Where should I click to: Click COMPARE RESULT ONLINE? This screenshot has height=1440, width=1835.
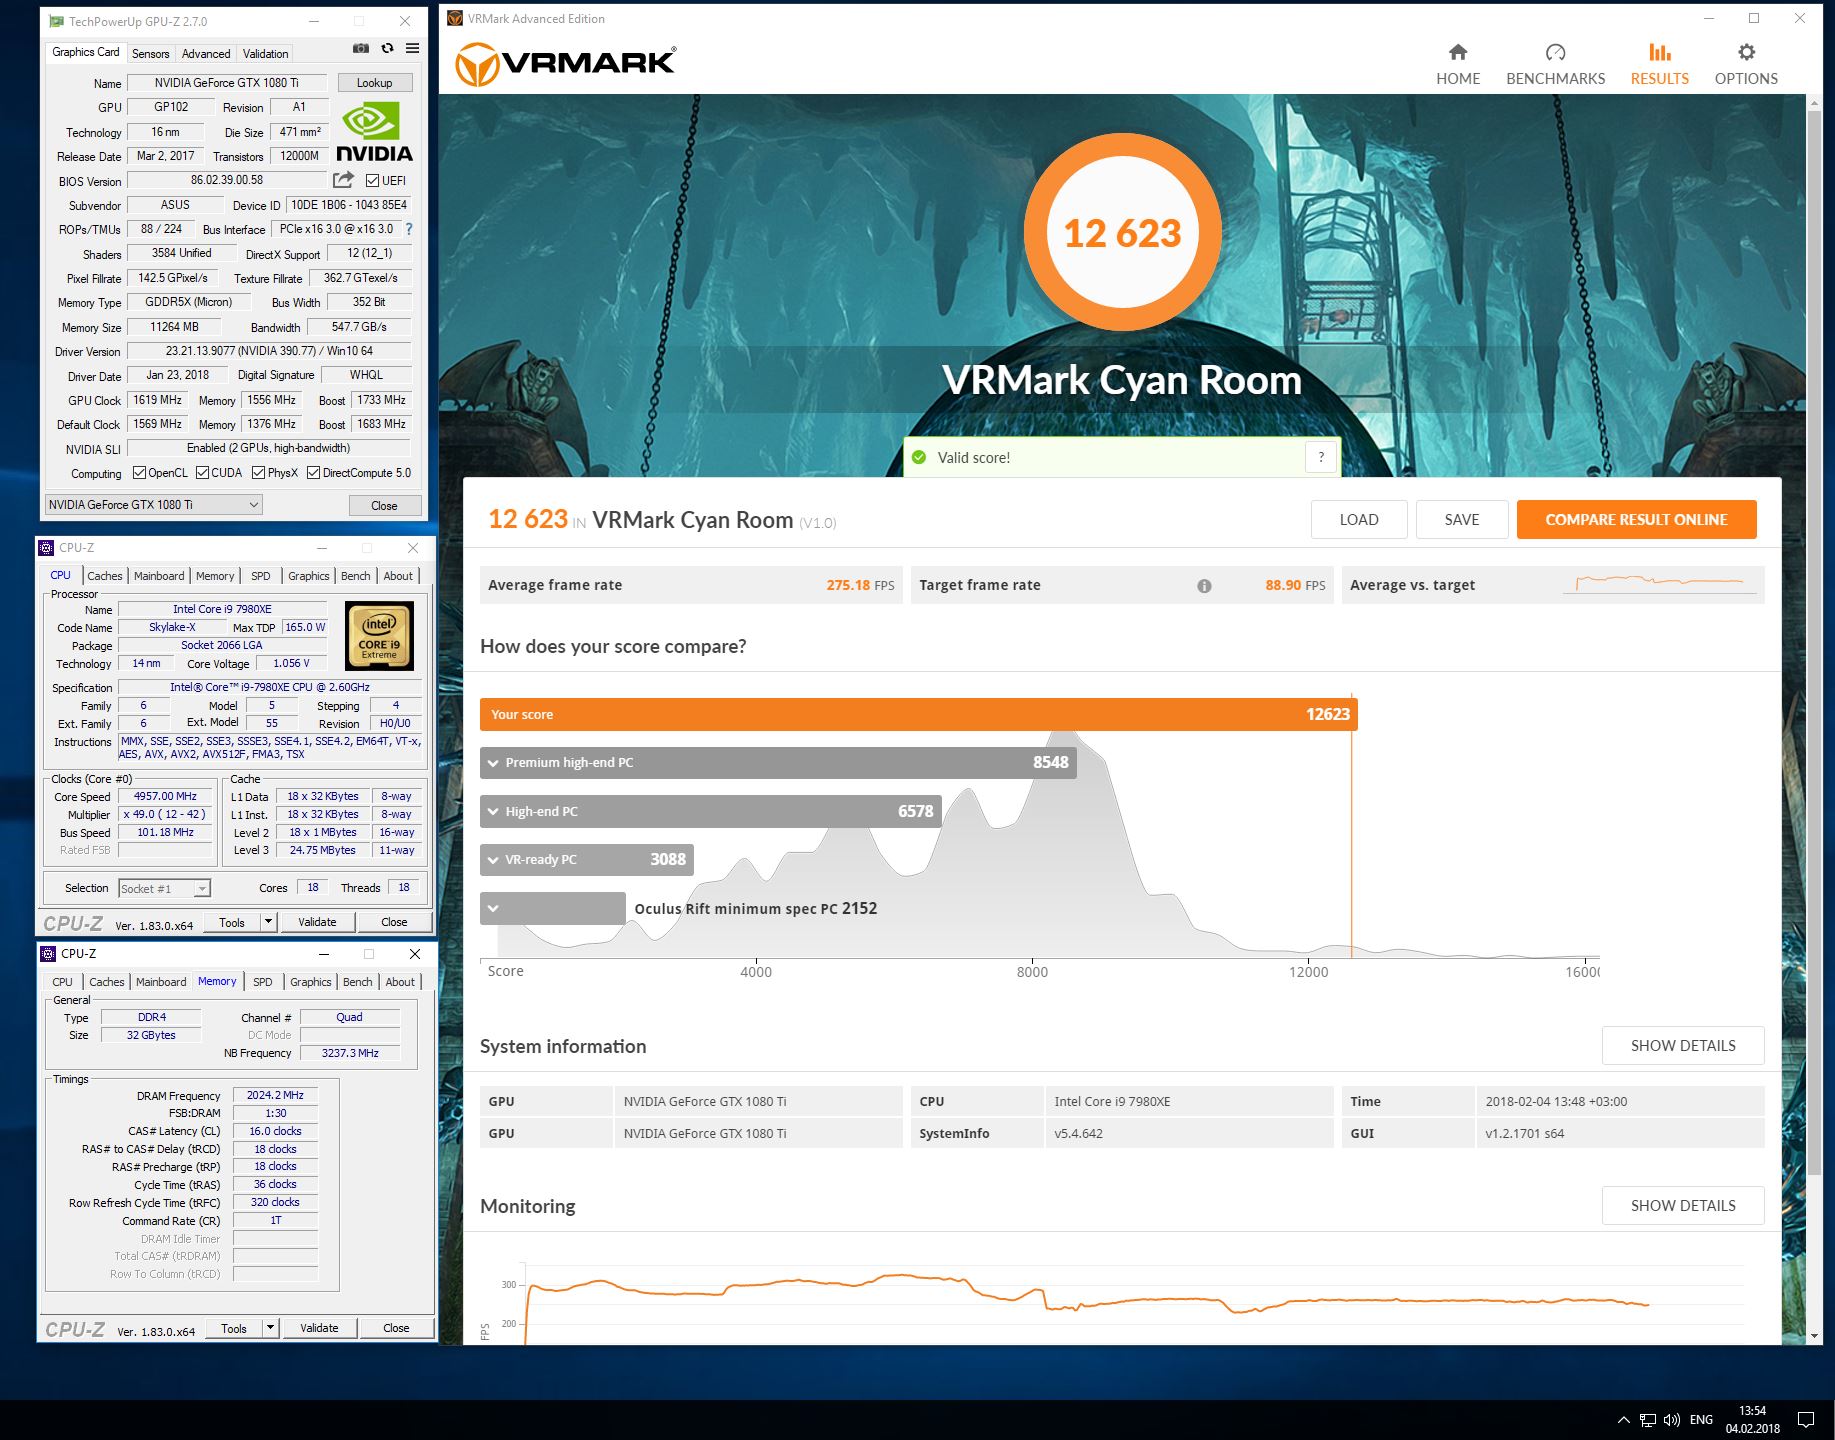pyautogui.click(x=1636, y=520)
